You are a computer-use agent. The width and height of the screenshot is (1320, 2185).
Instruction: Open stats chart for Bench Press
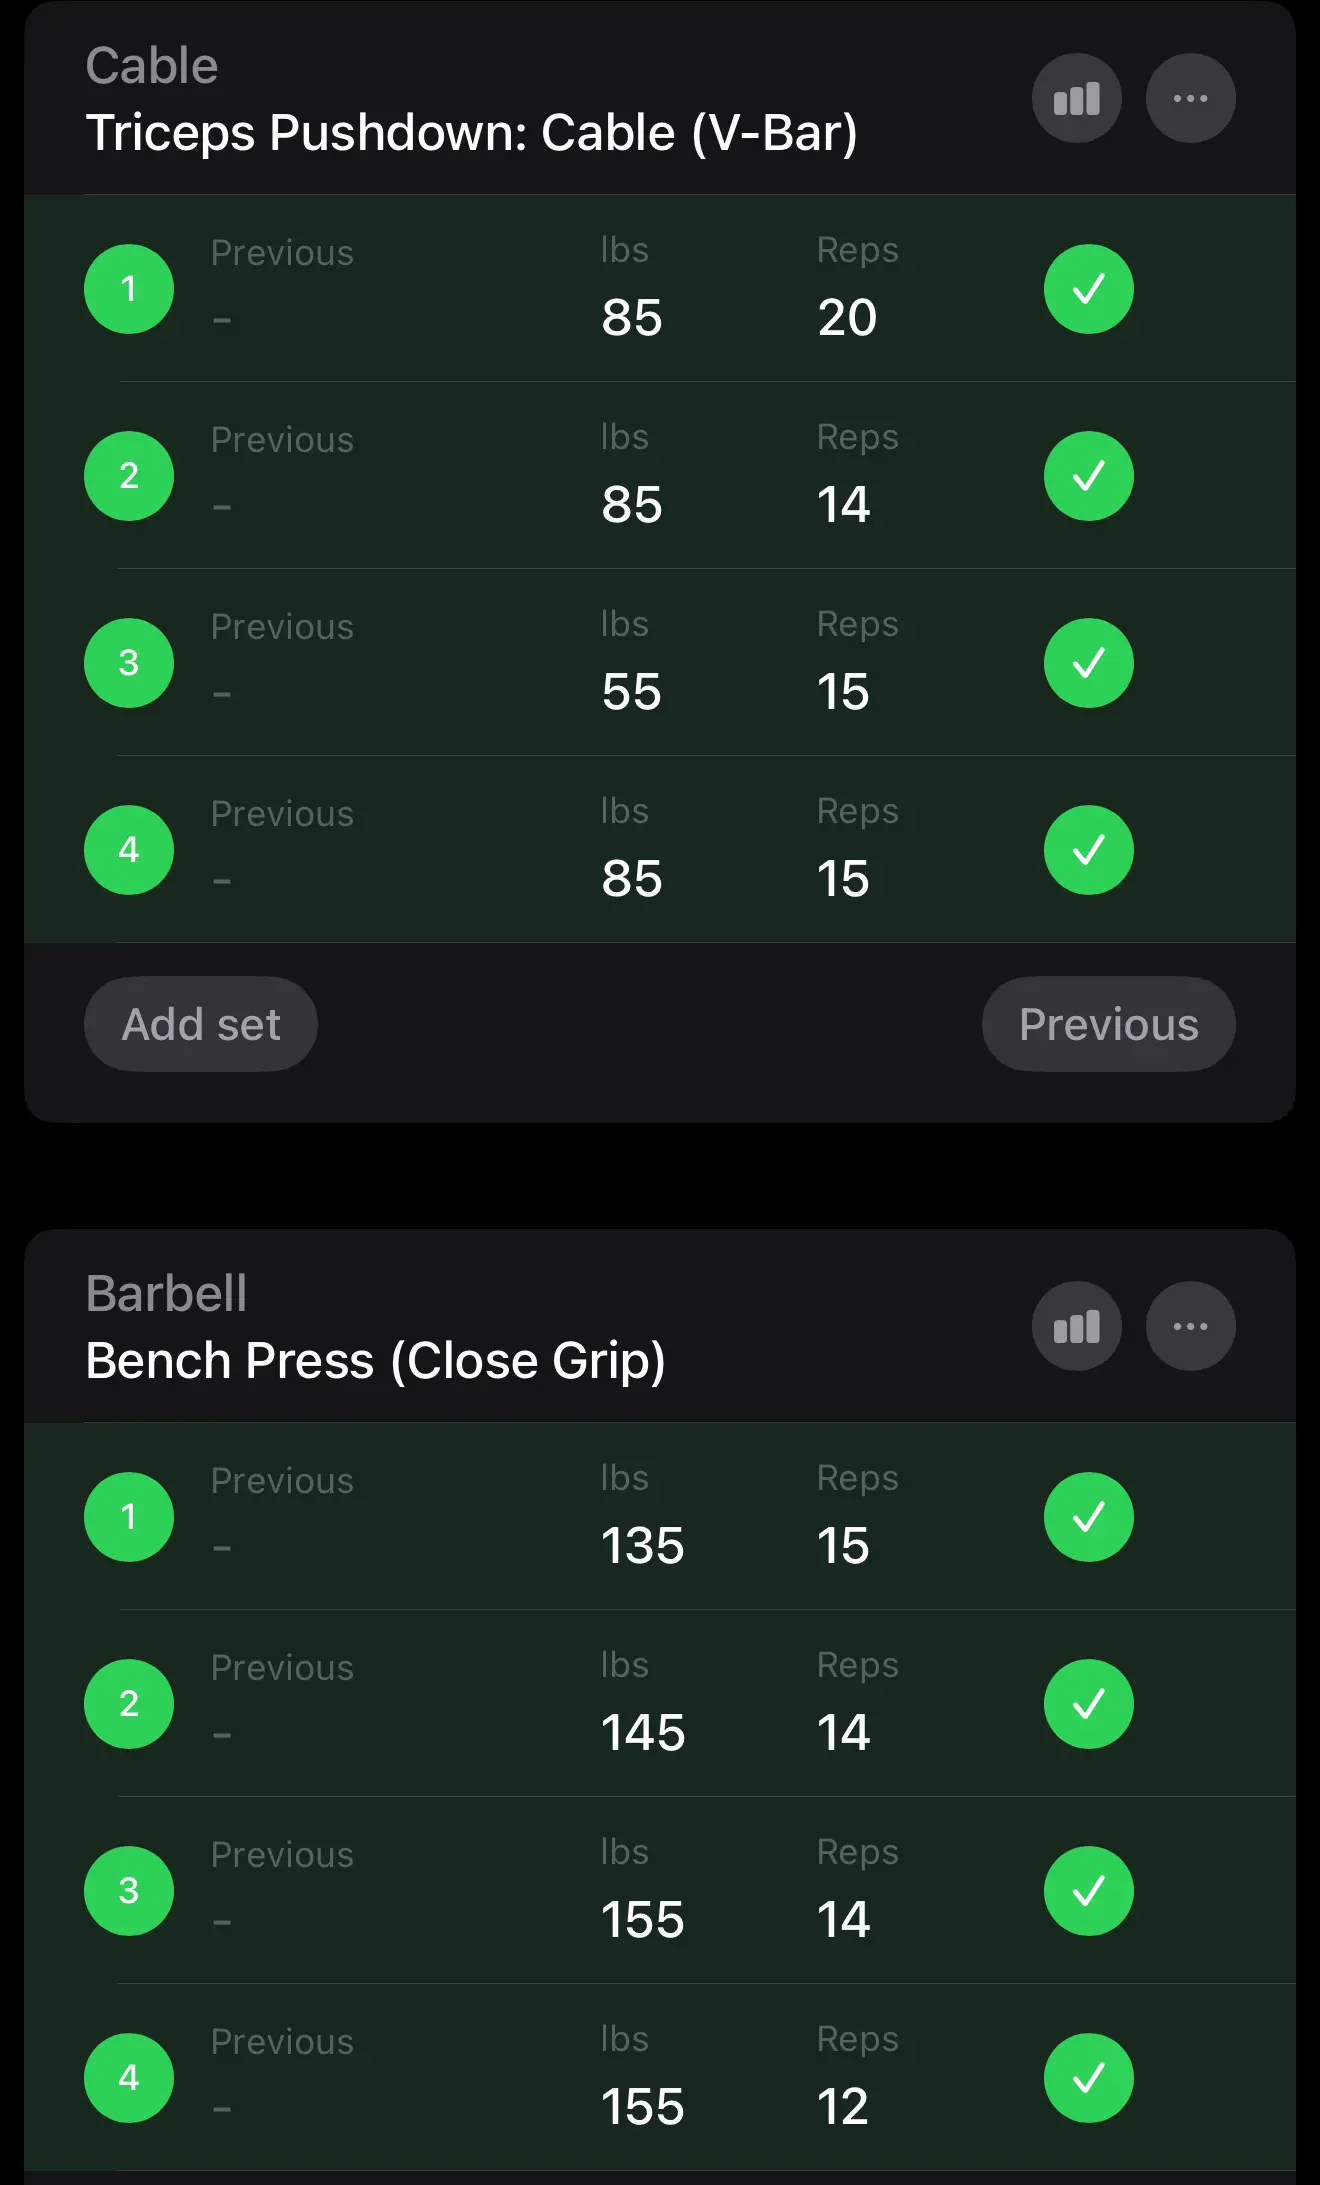[x=1076, y=1326]
